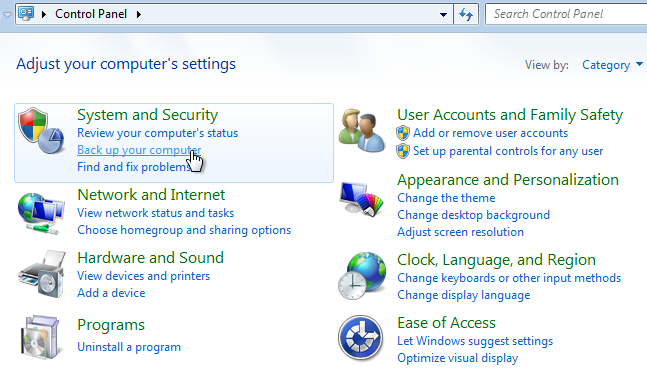Click the Network and Internet globe icon
The height and width of the screenshot is (385, 647).
click(x=41, y=213)
